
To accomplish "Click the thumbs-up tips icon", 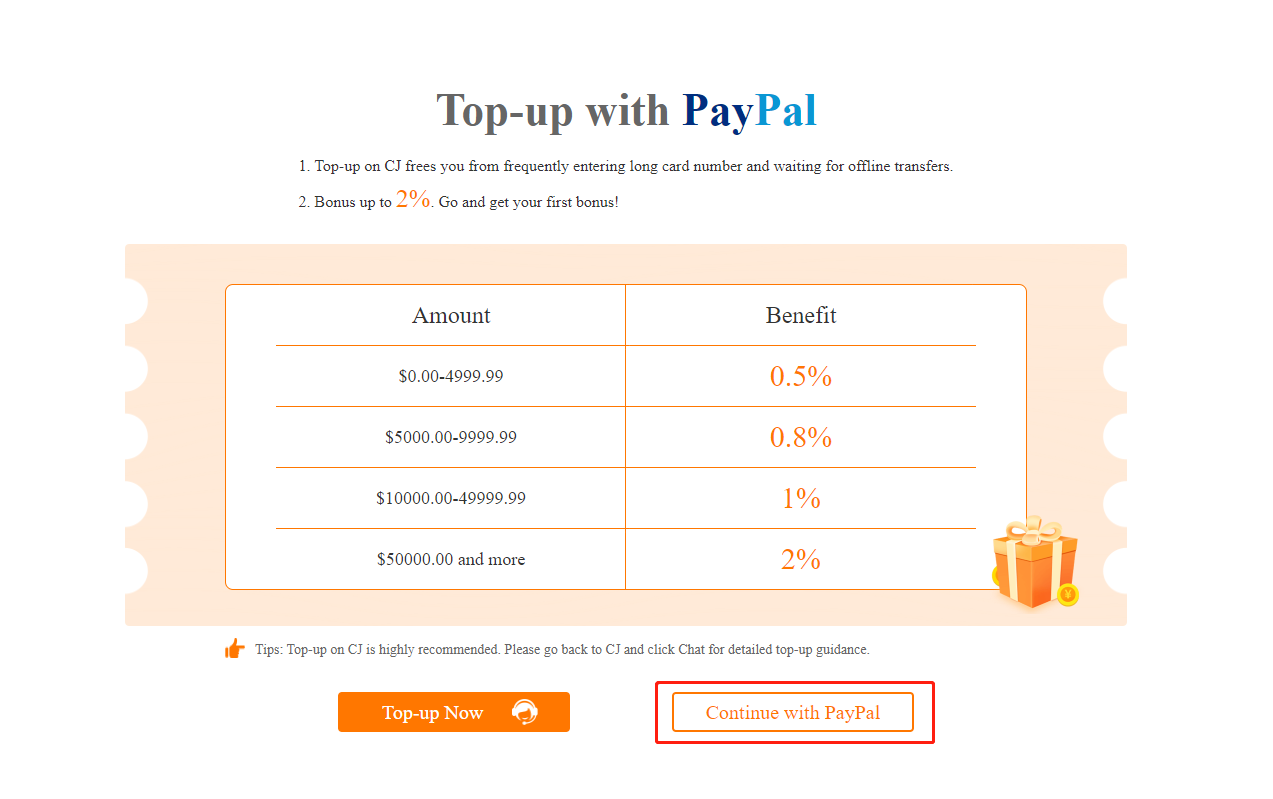I will [235, 649].
